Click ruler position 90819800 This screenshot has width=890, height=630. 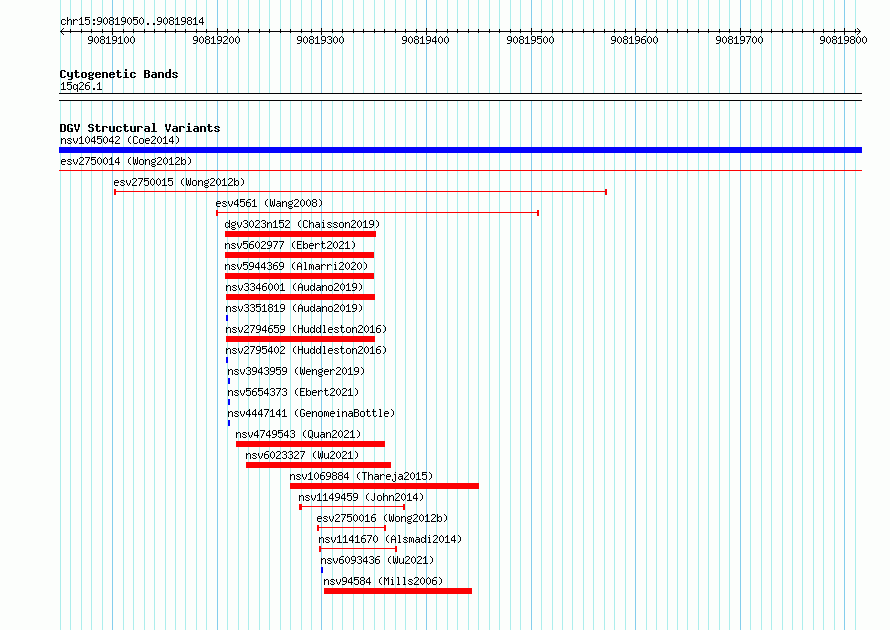pos(843,40)
